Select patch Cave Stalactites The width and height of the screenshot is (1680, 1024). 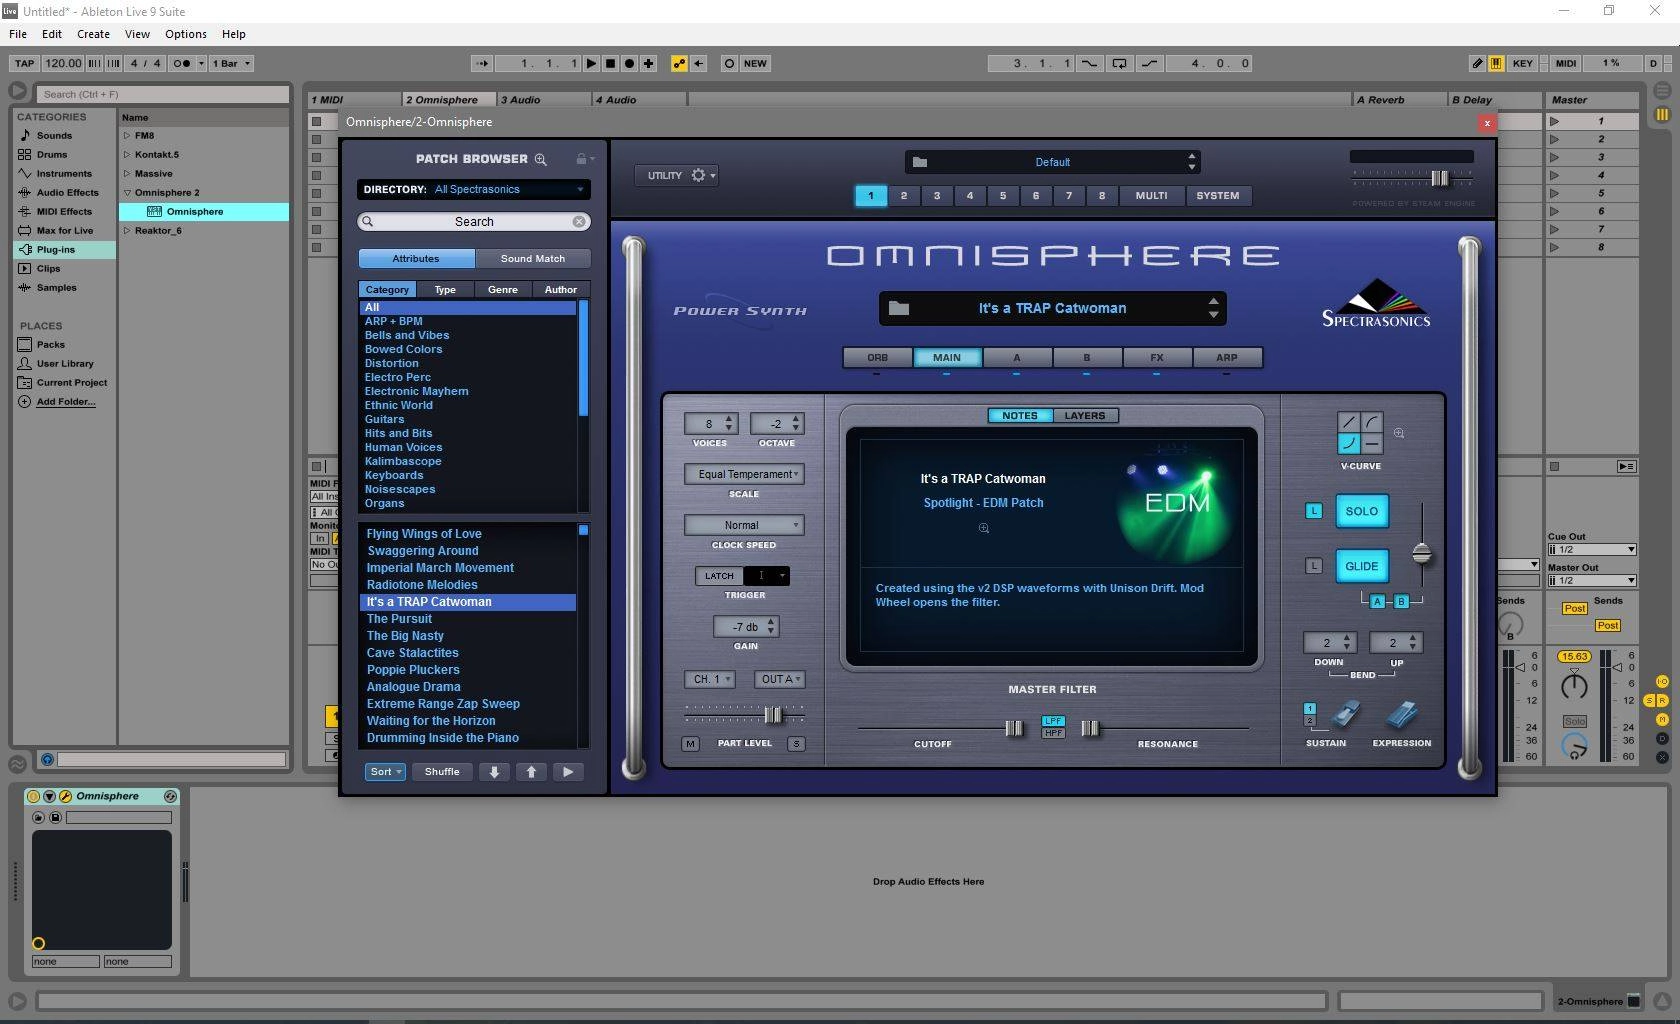tap(412, 653)
